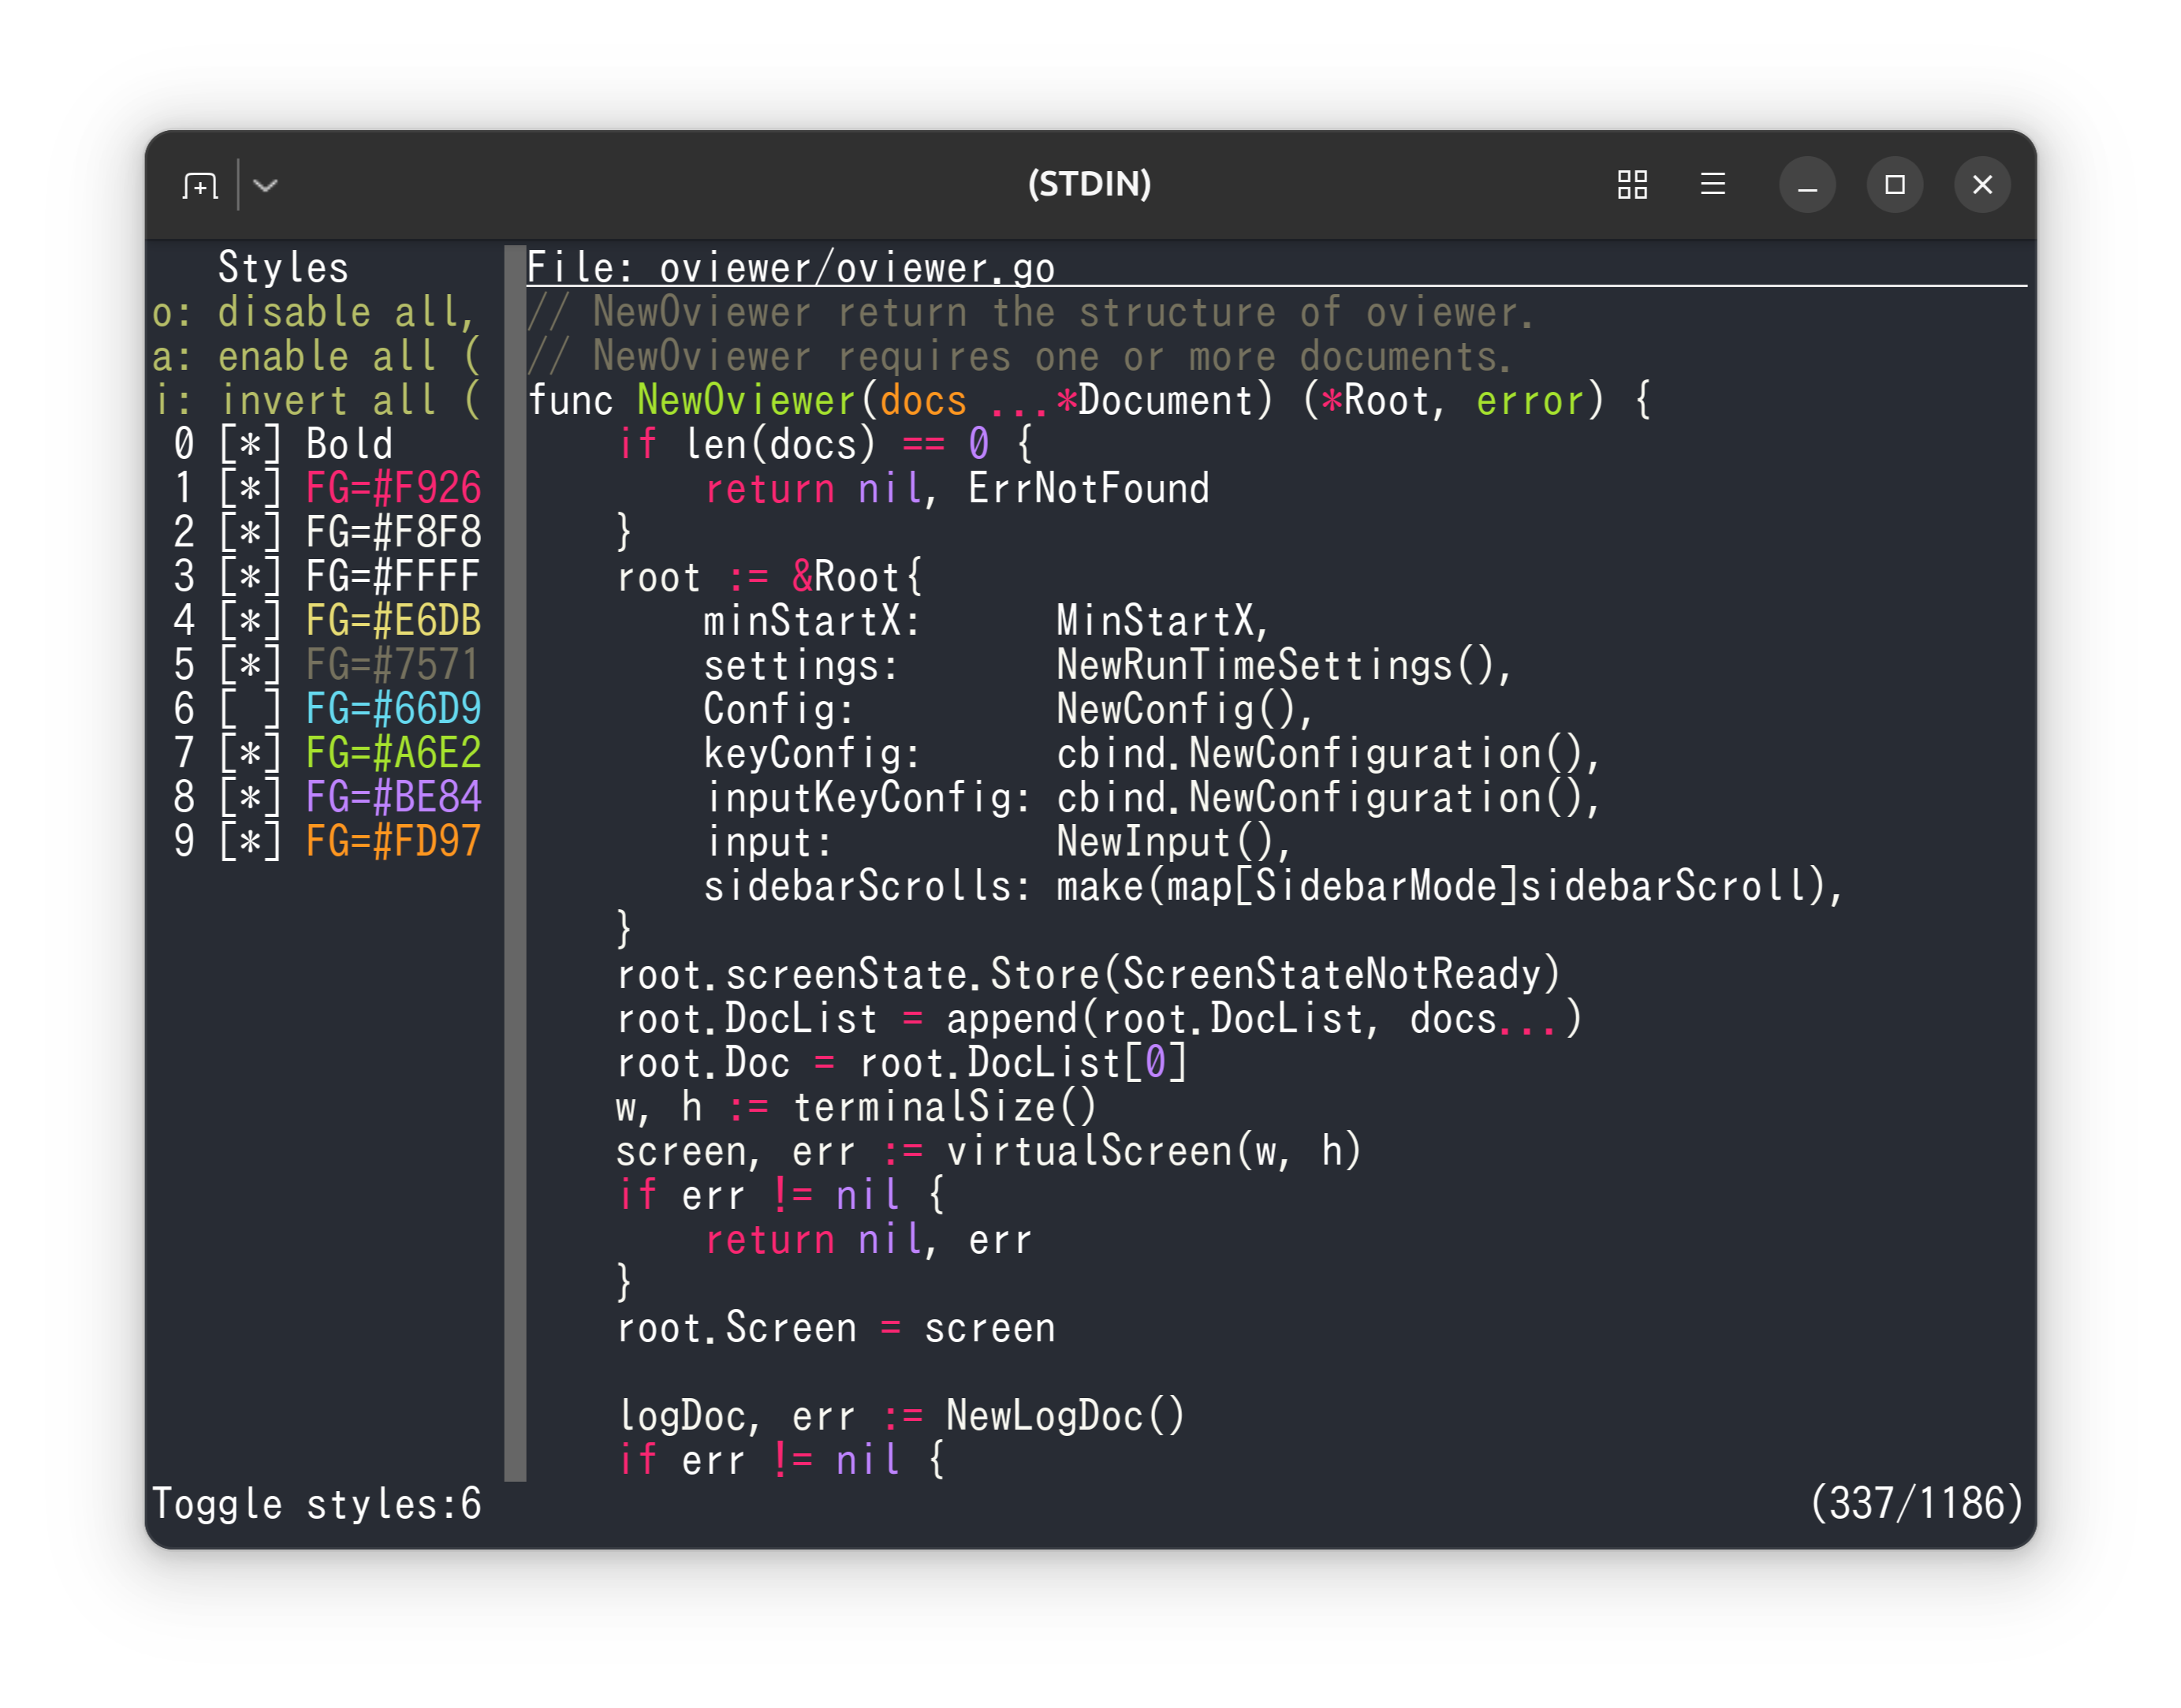Click the orange FG=#FD97 color label
Viewport: 2181px width, 1708px height.
click(x=393, y=841)
